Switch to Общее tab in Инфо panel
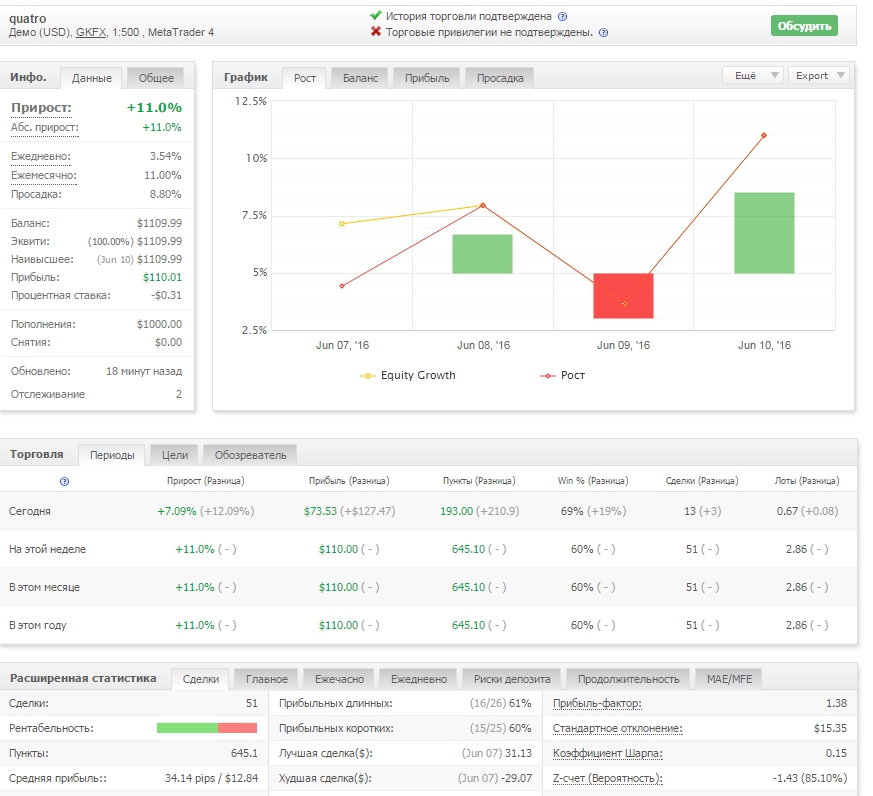This screenshot has width=873, height=796. pos(156,78)
